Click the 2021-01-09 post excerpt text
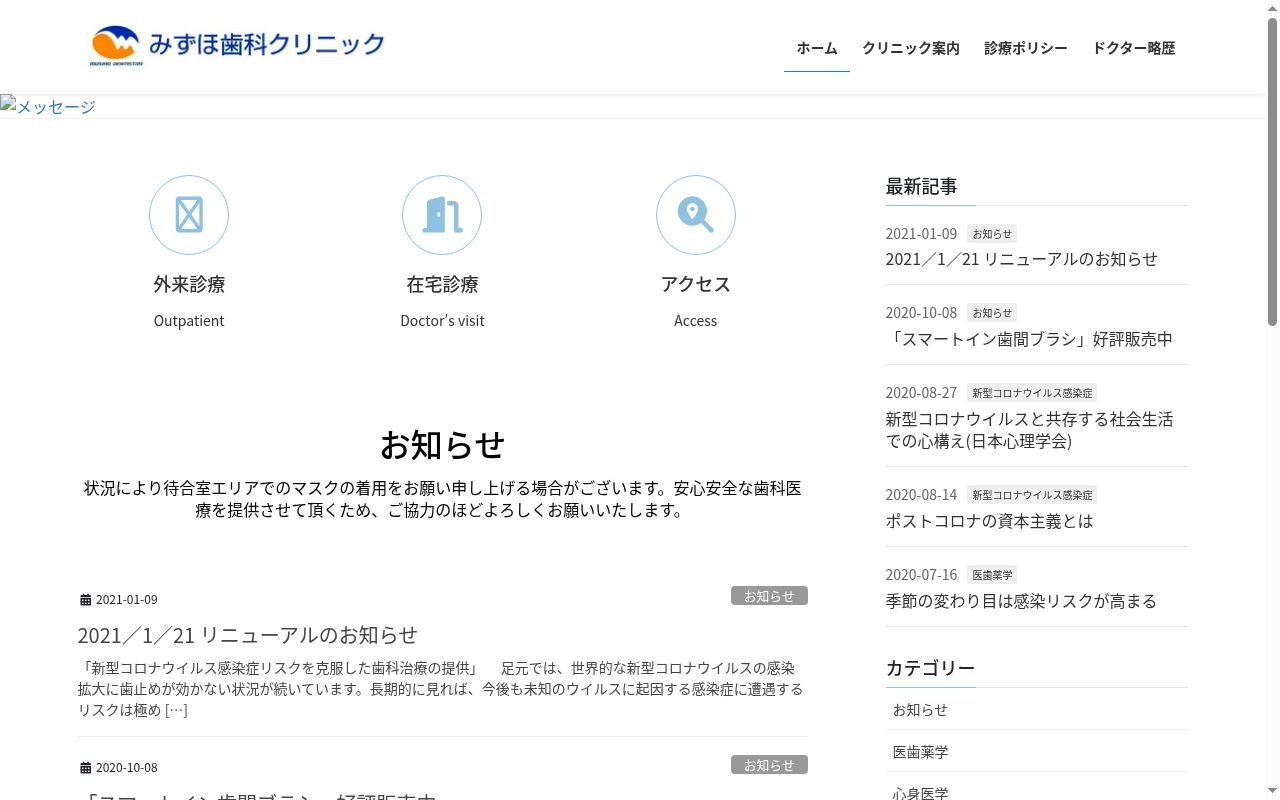The image size is (1280, 800). (442, 689)
